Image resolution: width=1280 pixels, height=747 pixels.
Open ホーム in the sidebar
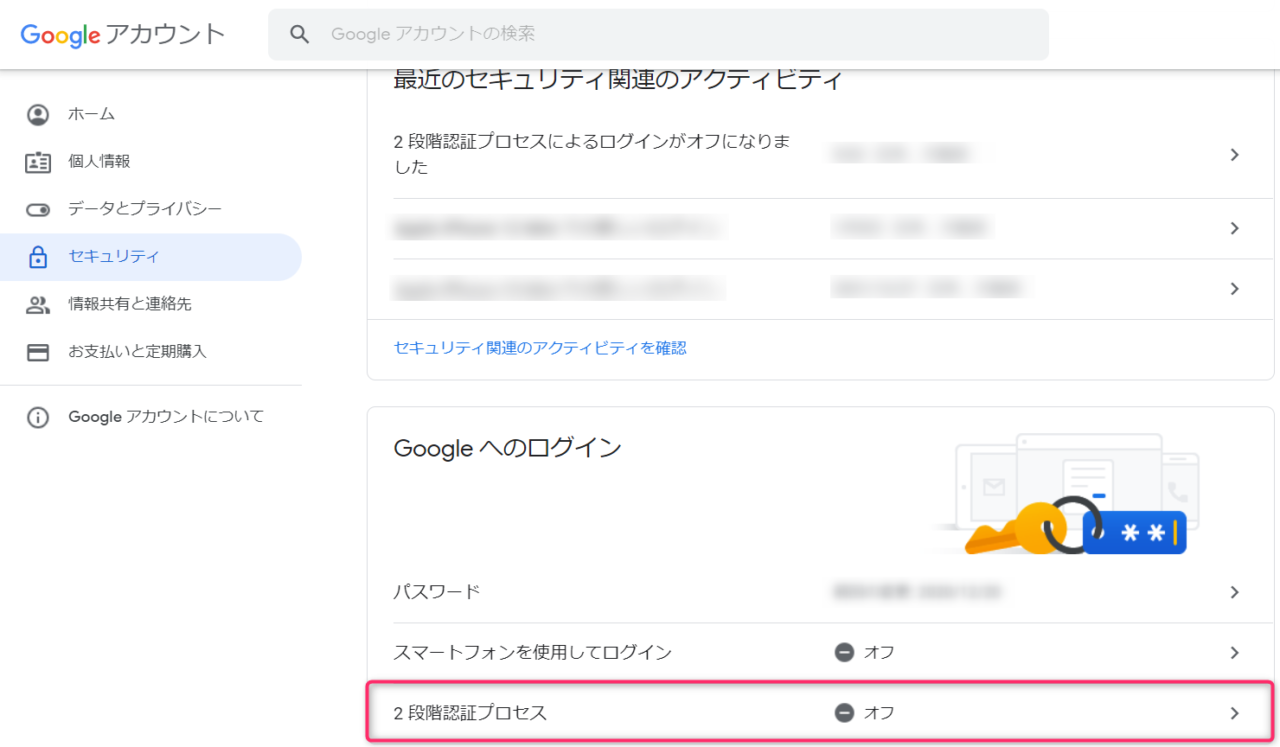tap(150, 114)
